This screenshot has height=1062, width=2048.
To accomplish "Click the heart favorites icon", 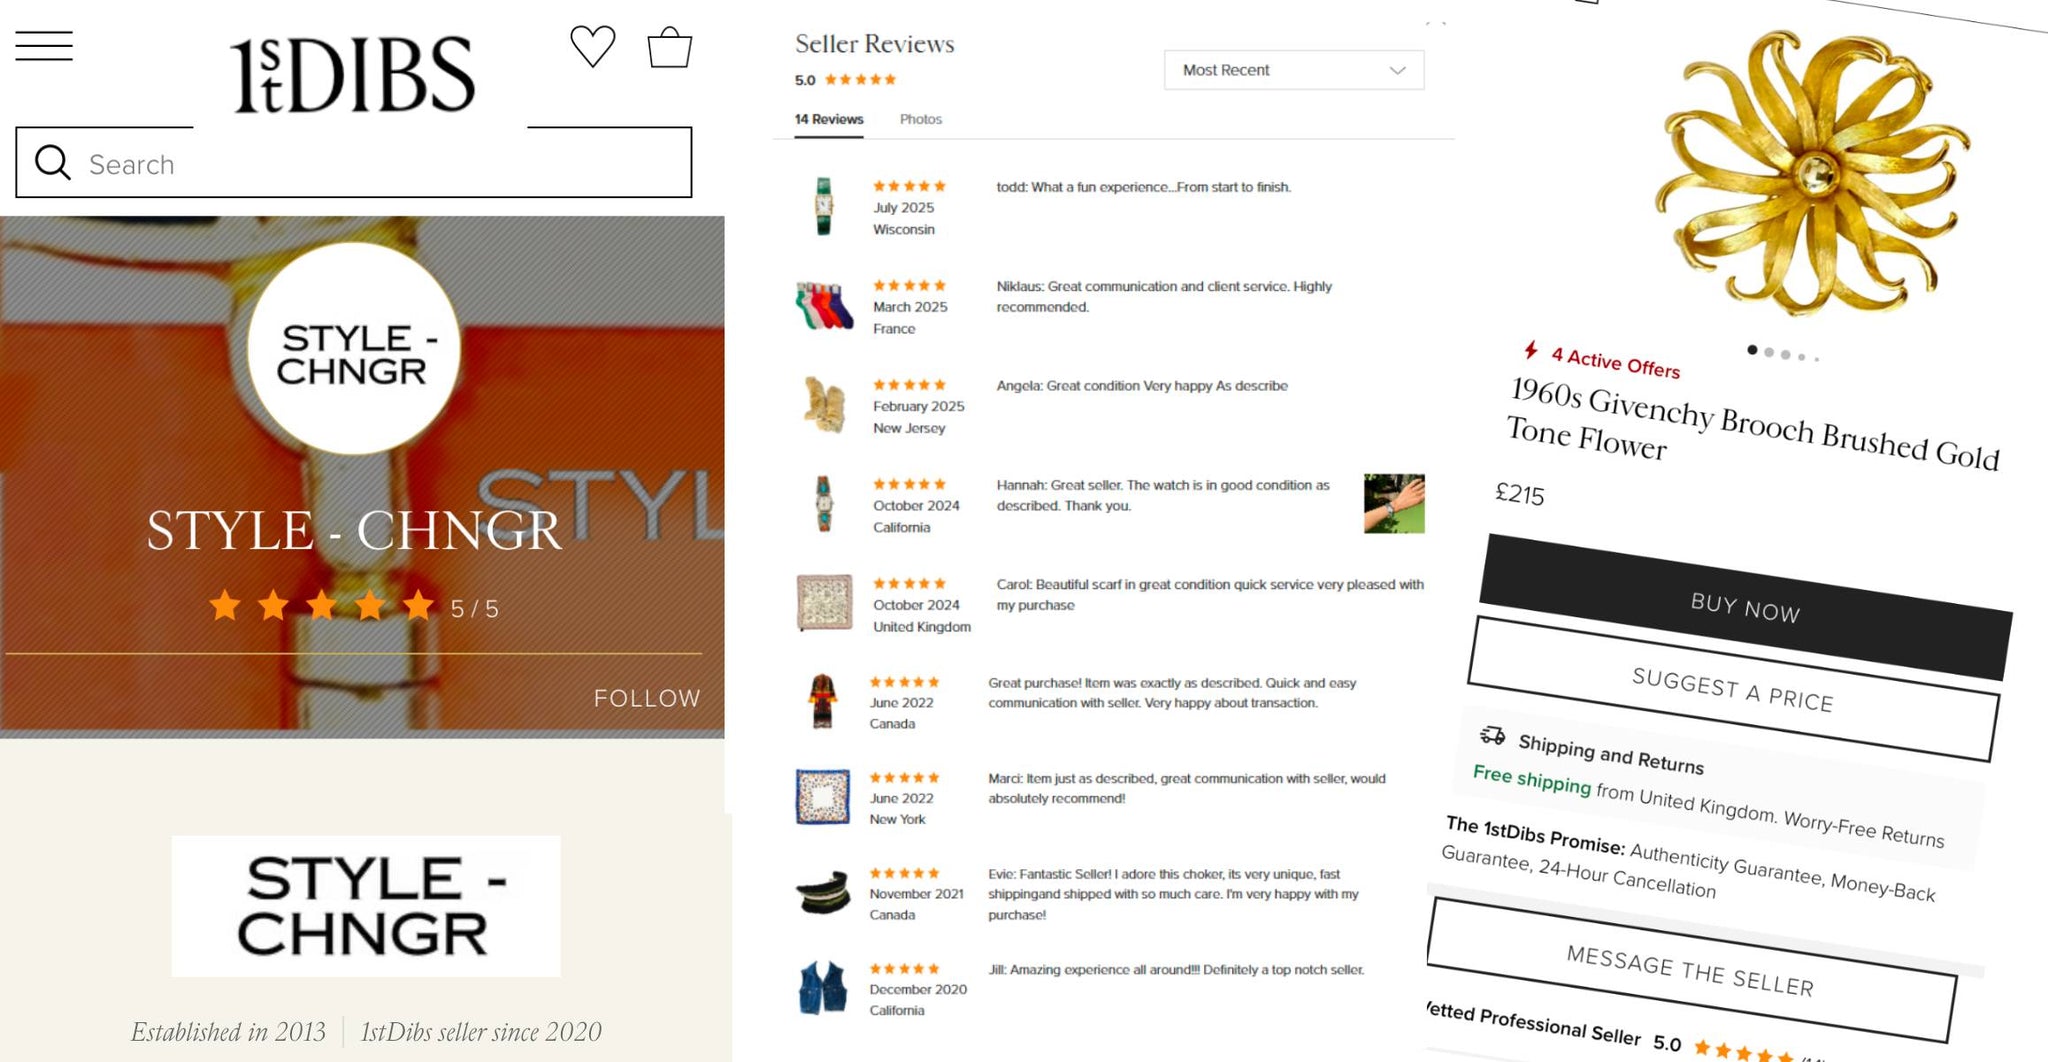I will point(592,46).
